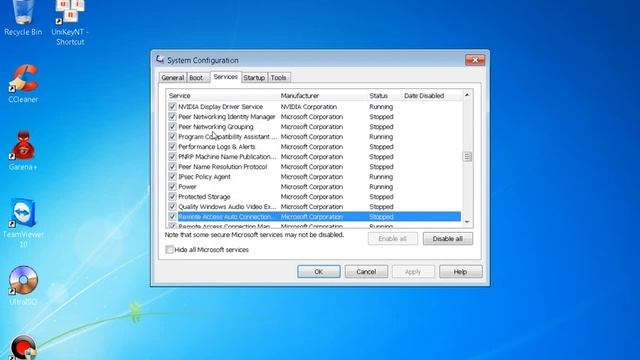Uncheck the Power service checkbox
The width and height of the screenshot is (640, 360).
click(172, 187)
